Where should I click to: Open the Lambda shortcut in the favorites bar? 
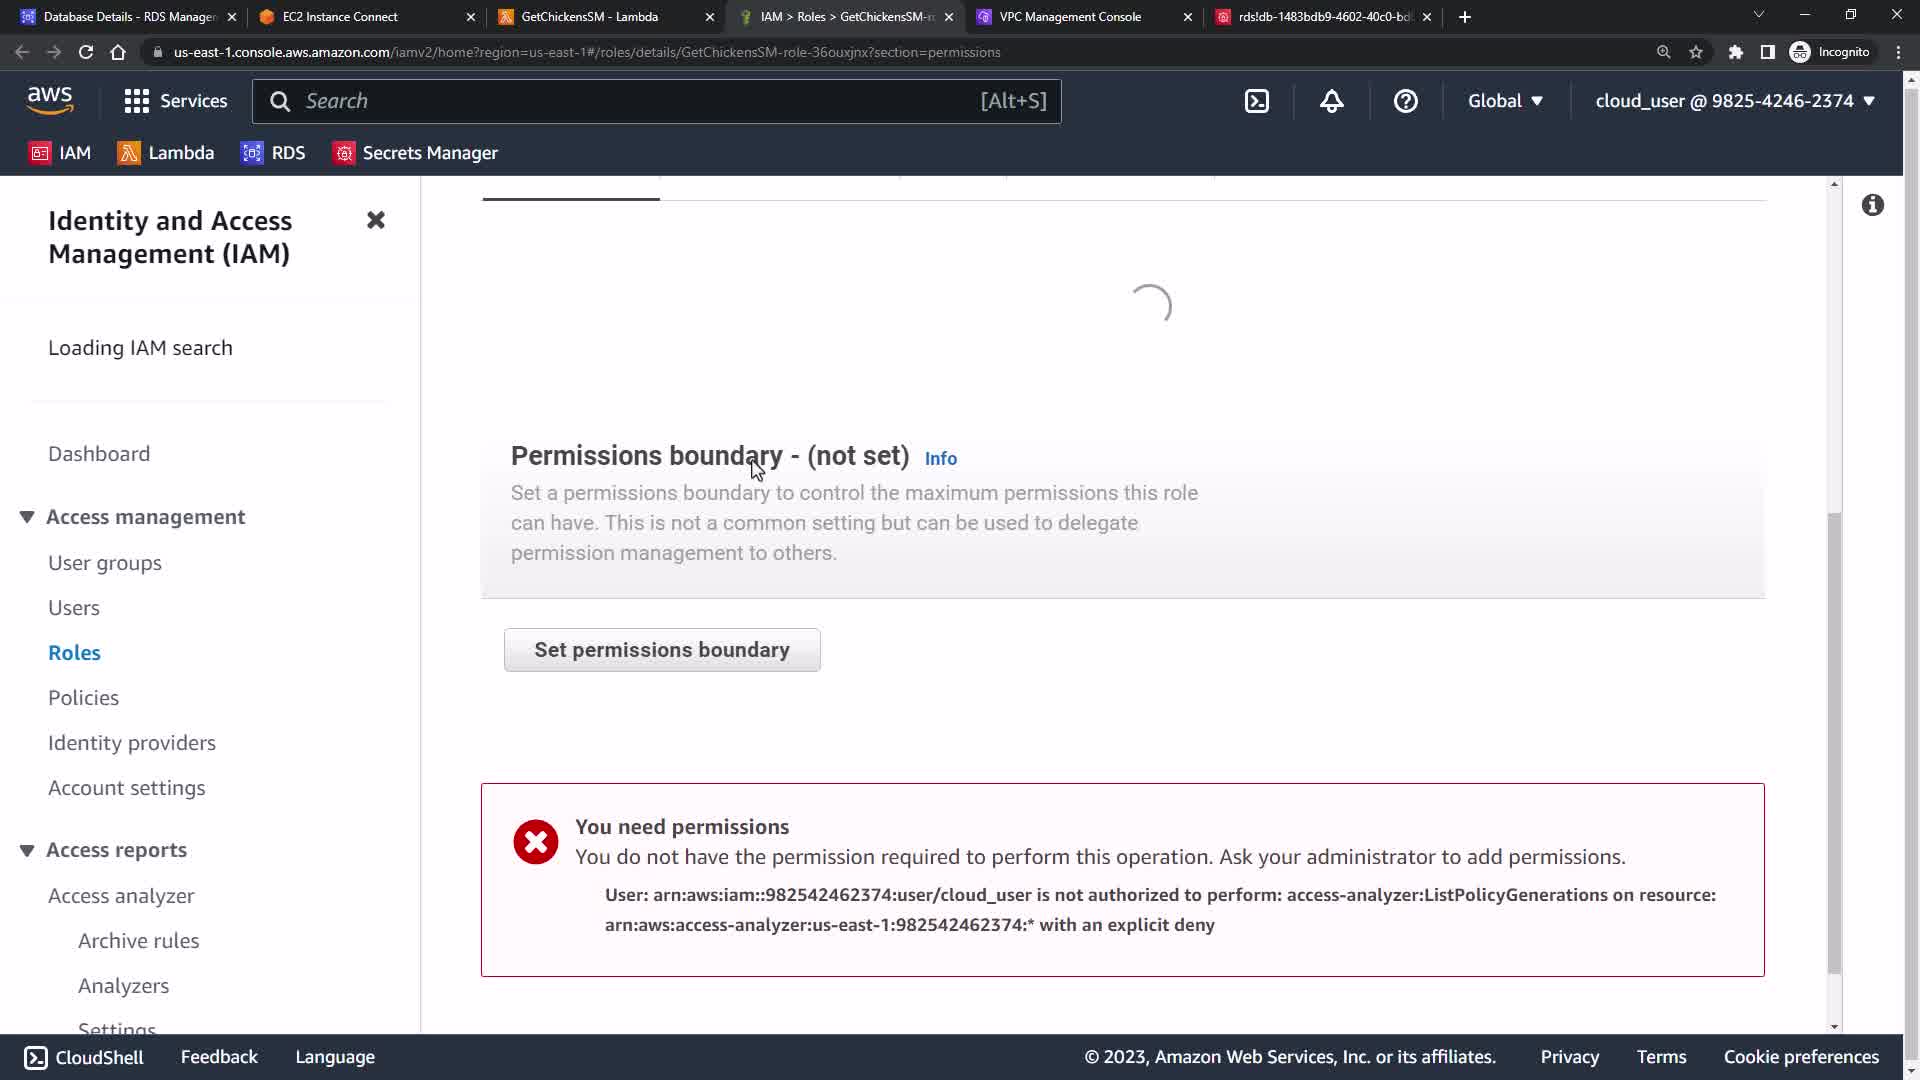(x=166, y=153)
